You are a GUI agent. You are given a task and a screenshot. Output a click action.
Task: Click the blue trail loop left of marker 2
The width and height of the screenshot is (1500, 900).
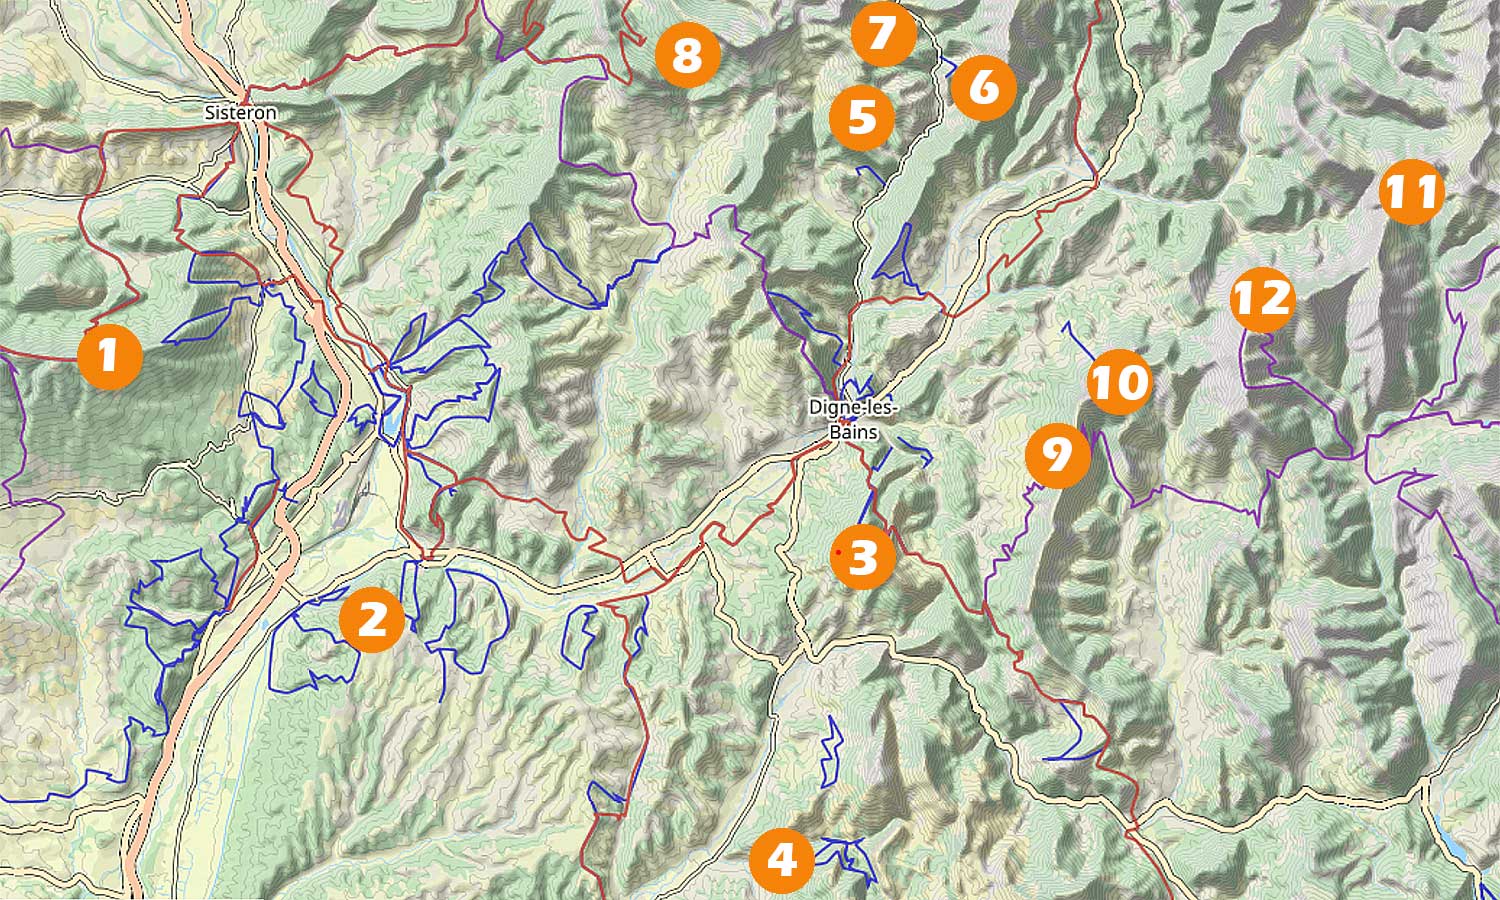pos(314,640)
